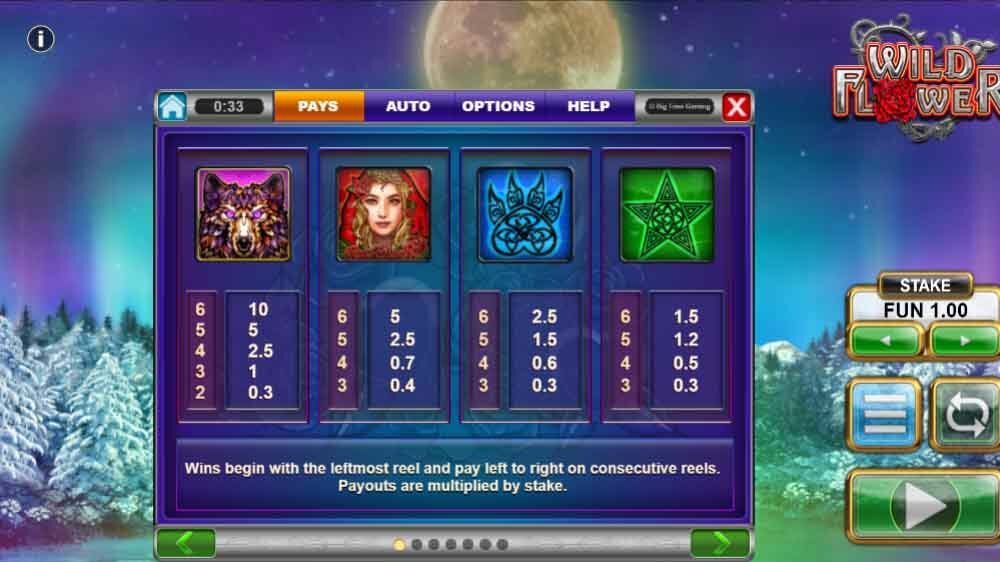This screenshot has height=562, width=1000.
Task: Select the last page indicator dot
Action: (503, 545)
